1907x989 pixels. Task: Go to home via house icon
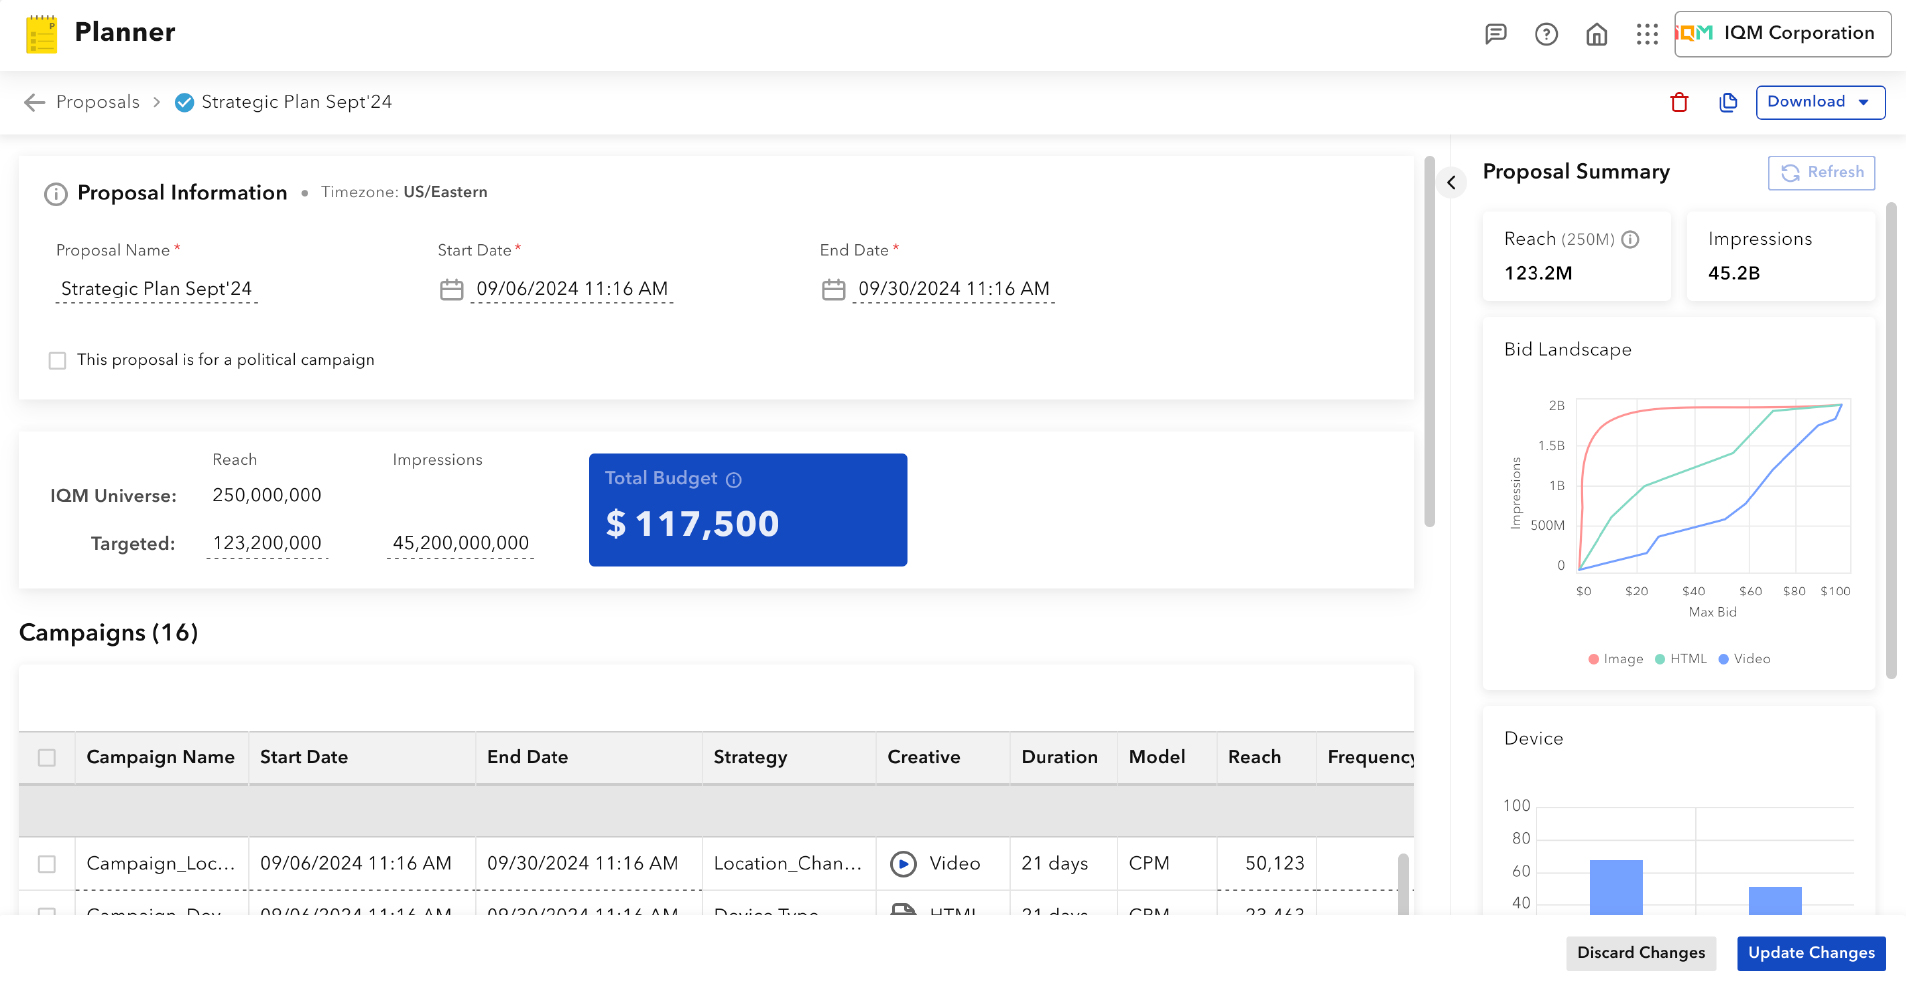pos(1597,34)
